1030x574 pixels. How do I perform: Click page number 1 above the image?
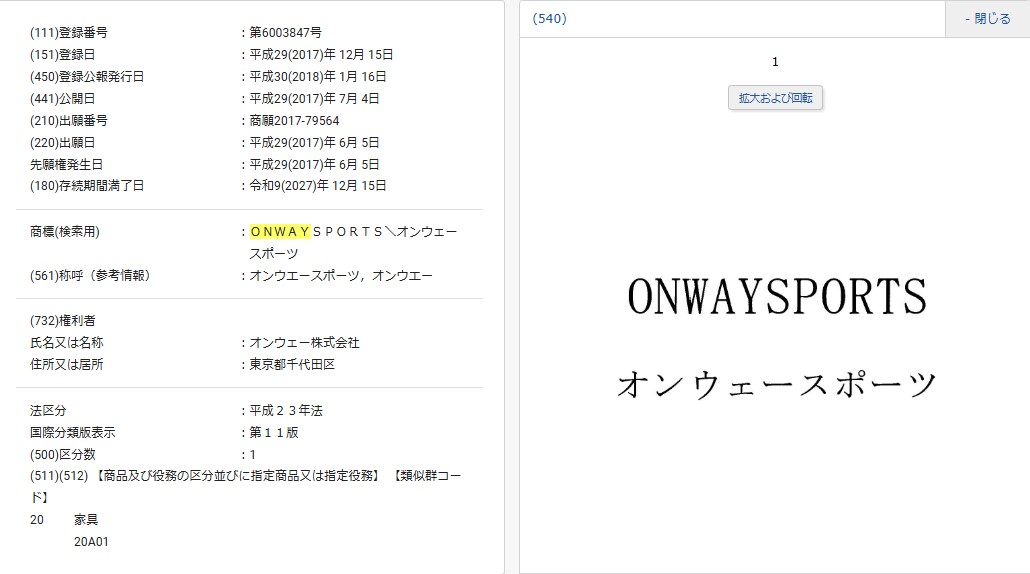pos(775,62)
